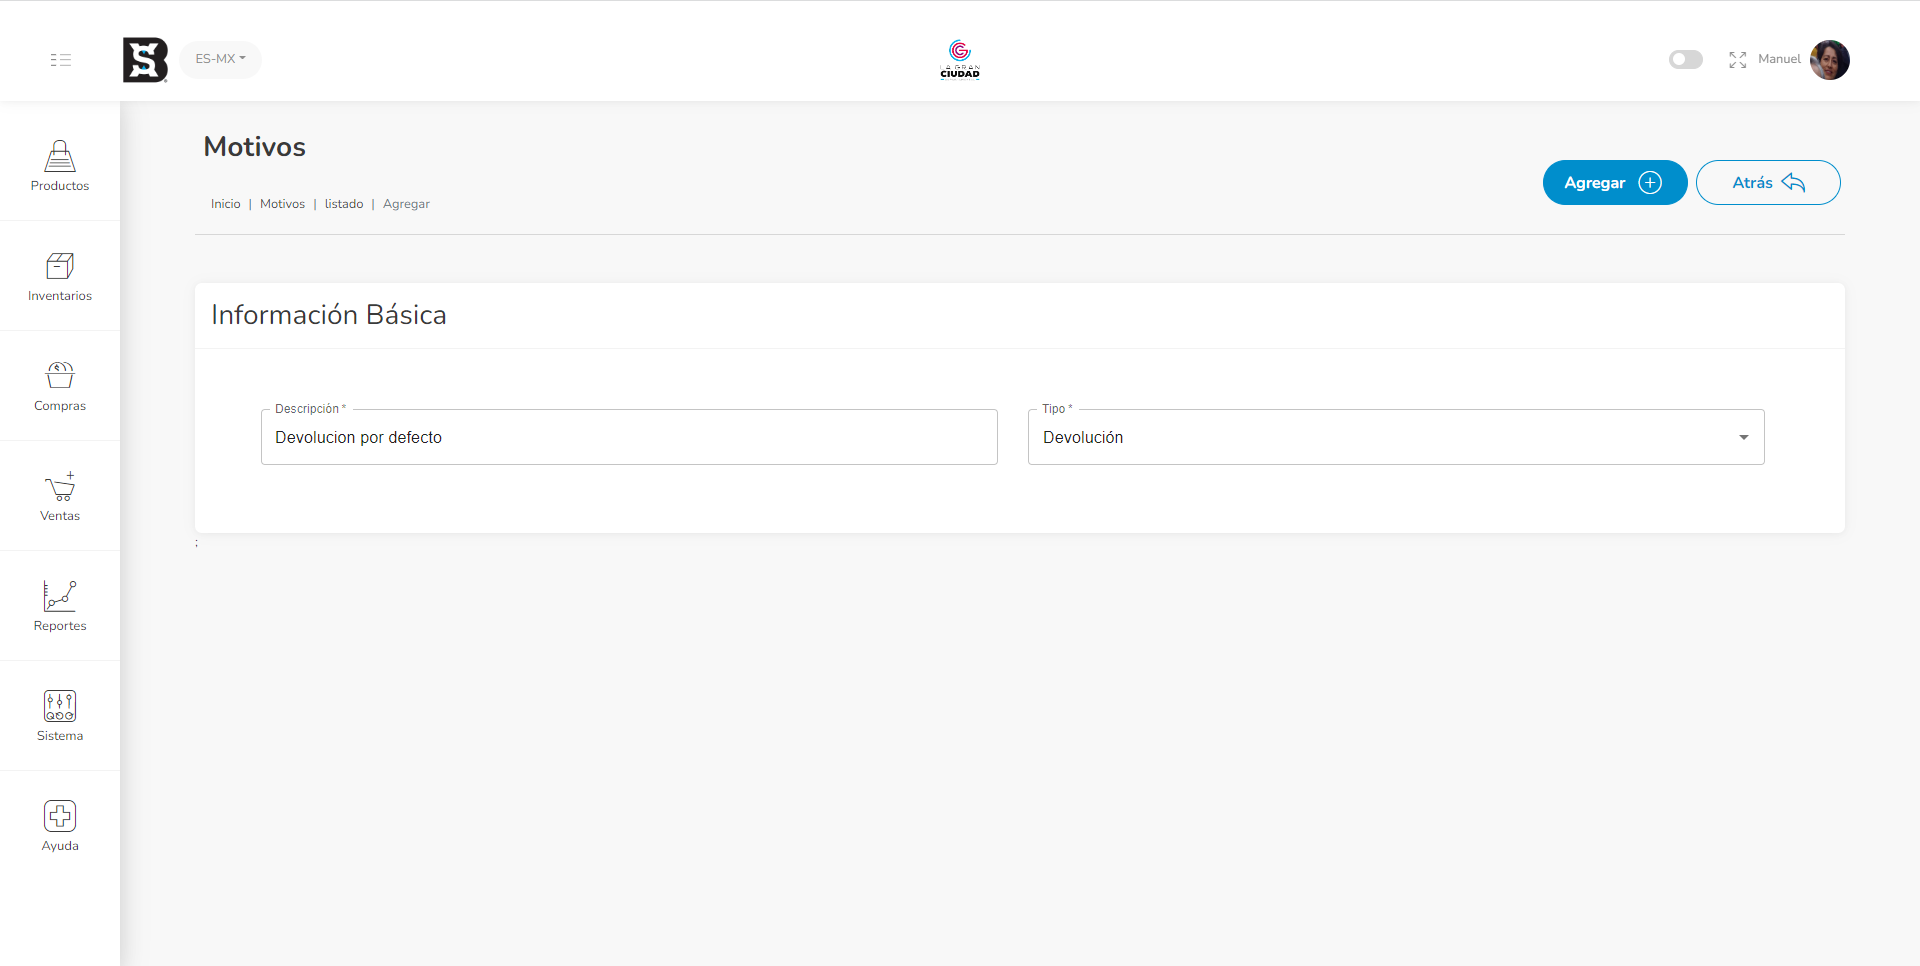This screenshot has width=1920, height=966.
Task: Open the Compras sidebar section
Action: click(60, 386)
